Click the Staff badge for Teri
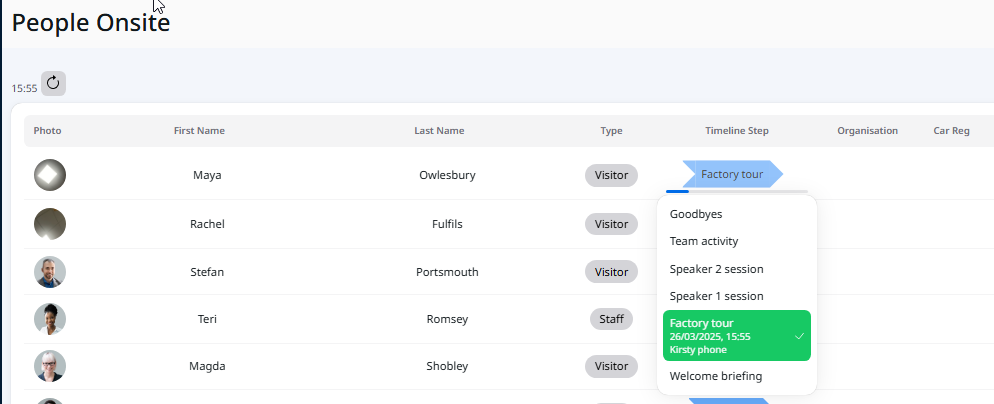Image resolution: width=994 pixels, height=404 pixels. pos(611,319)
